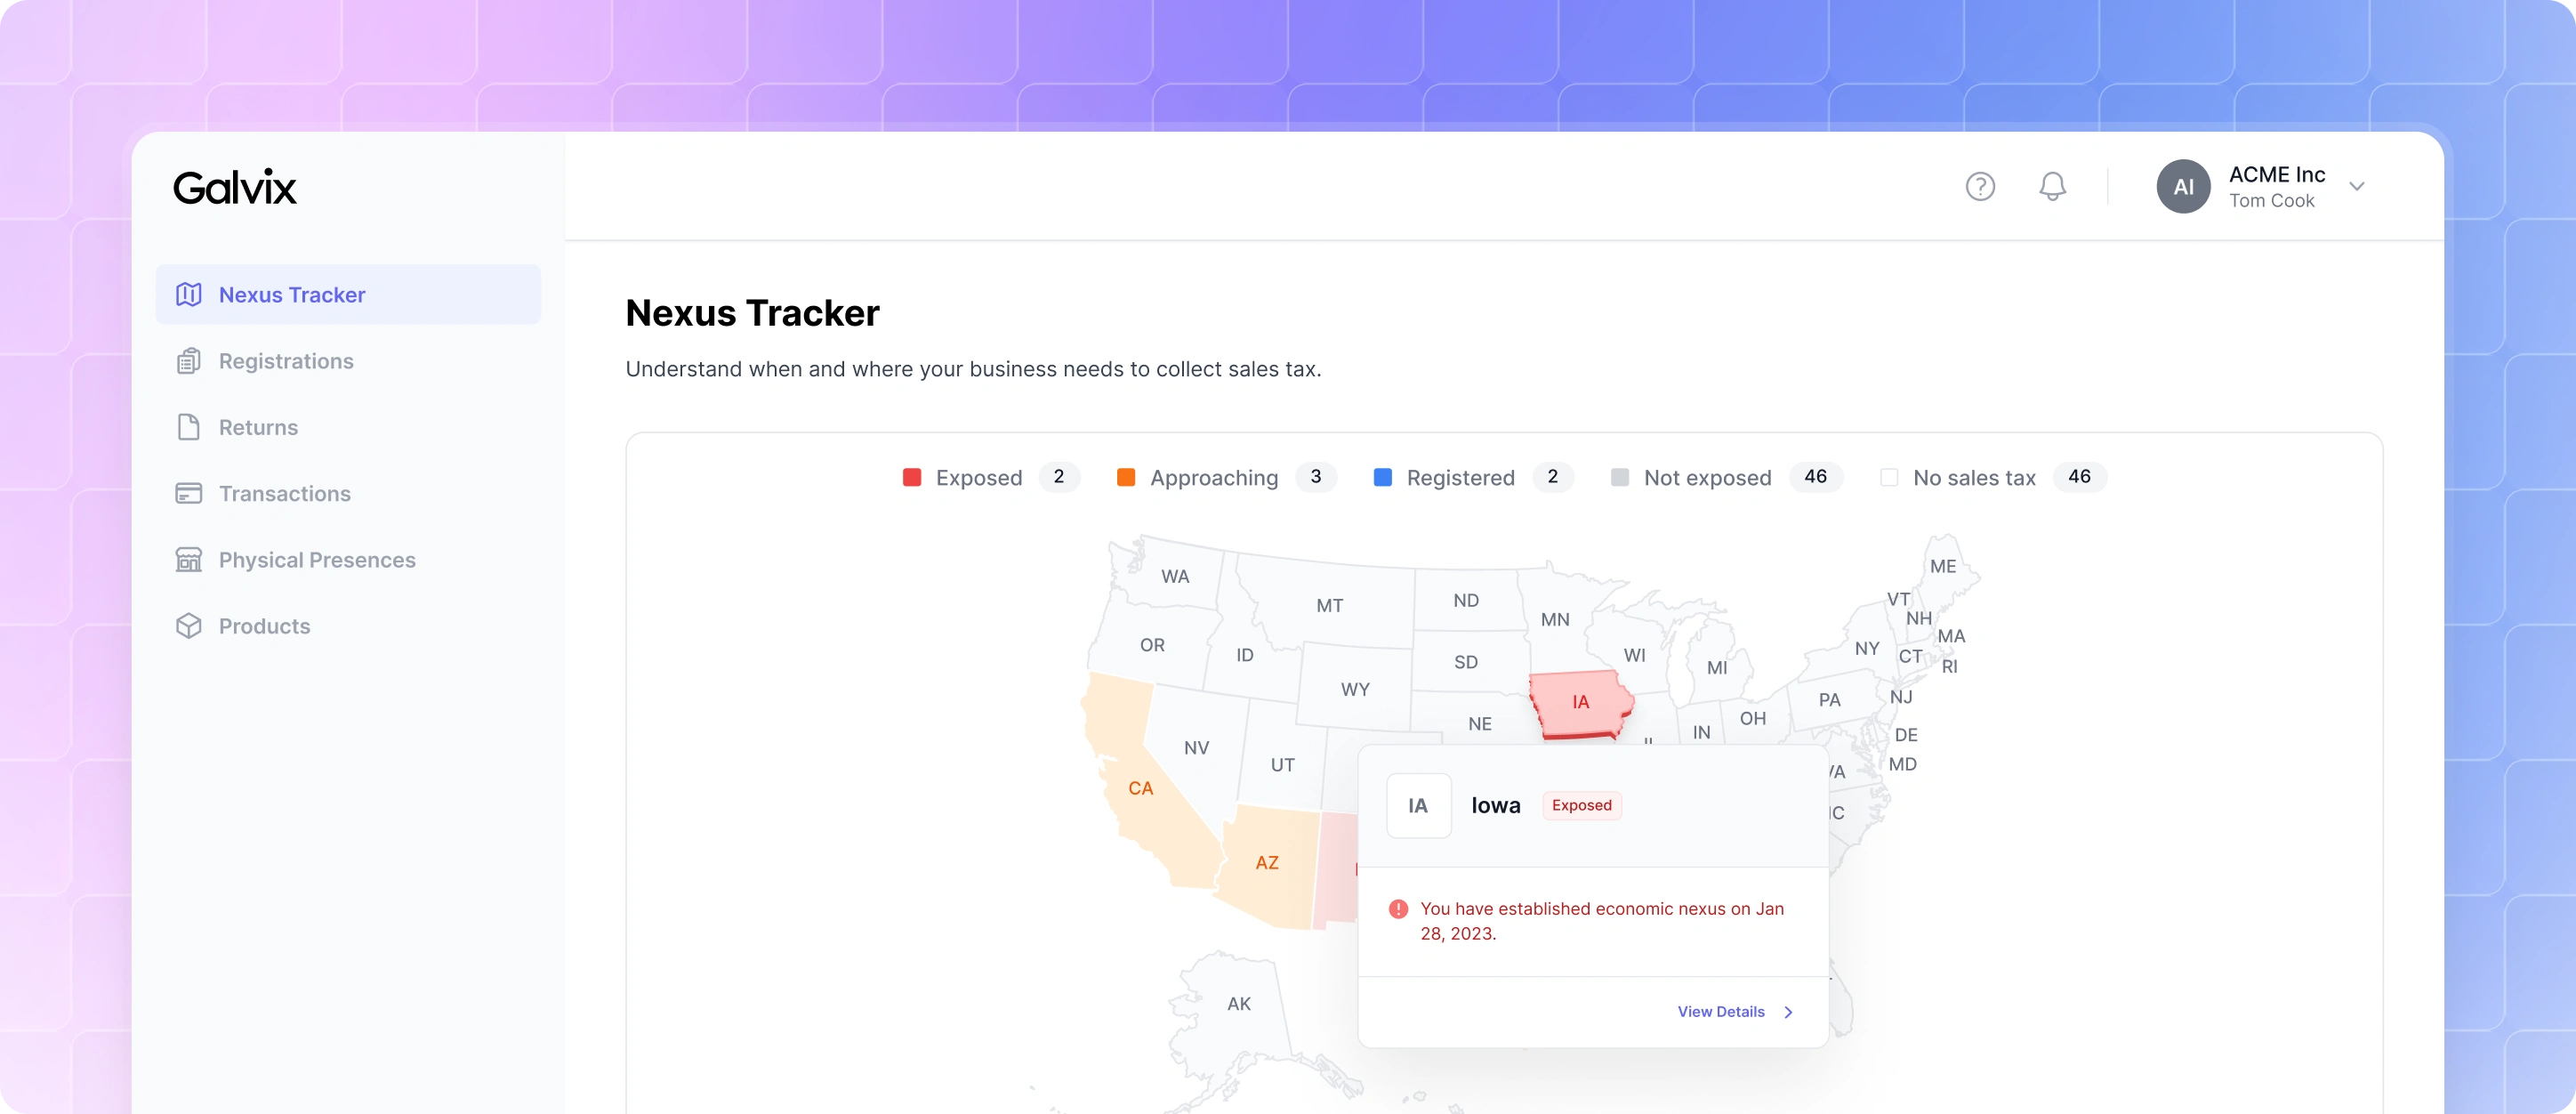Toggle the No sales tax legend filter
This screenshot has height=1114, width=2576.
(1994, 477)
